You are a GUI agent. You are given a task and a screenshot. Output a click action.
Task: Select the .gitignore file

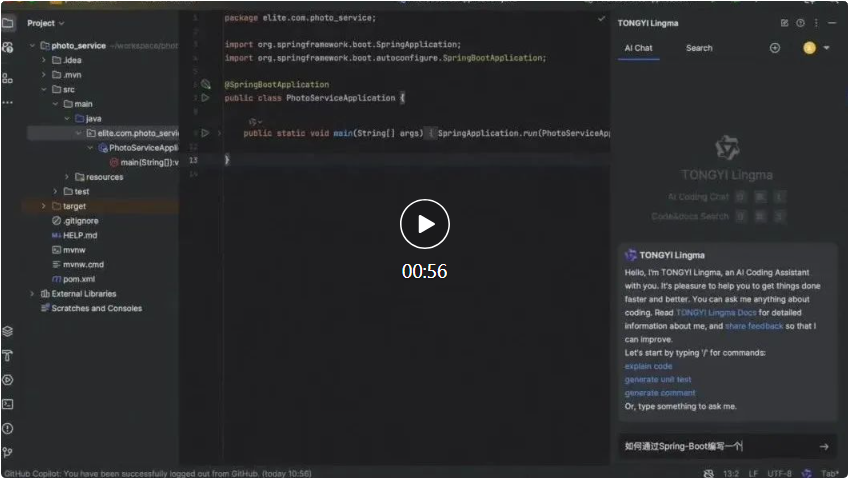(75, 221)
